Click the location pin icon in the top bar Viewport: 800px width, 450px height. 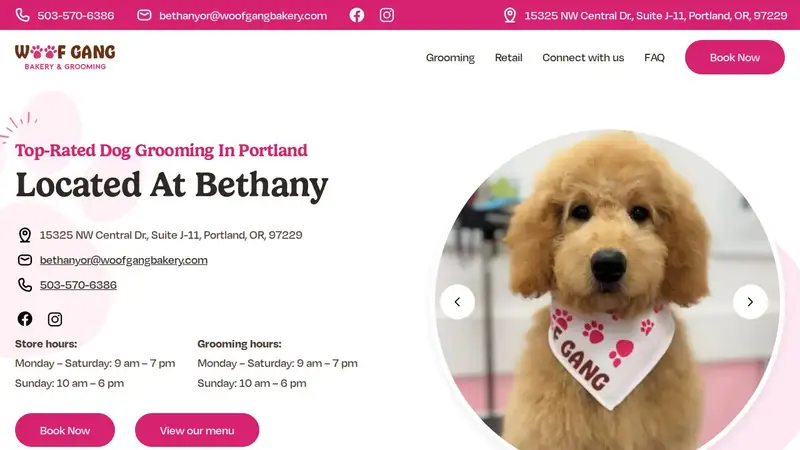coord(510,15)
